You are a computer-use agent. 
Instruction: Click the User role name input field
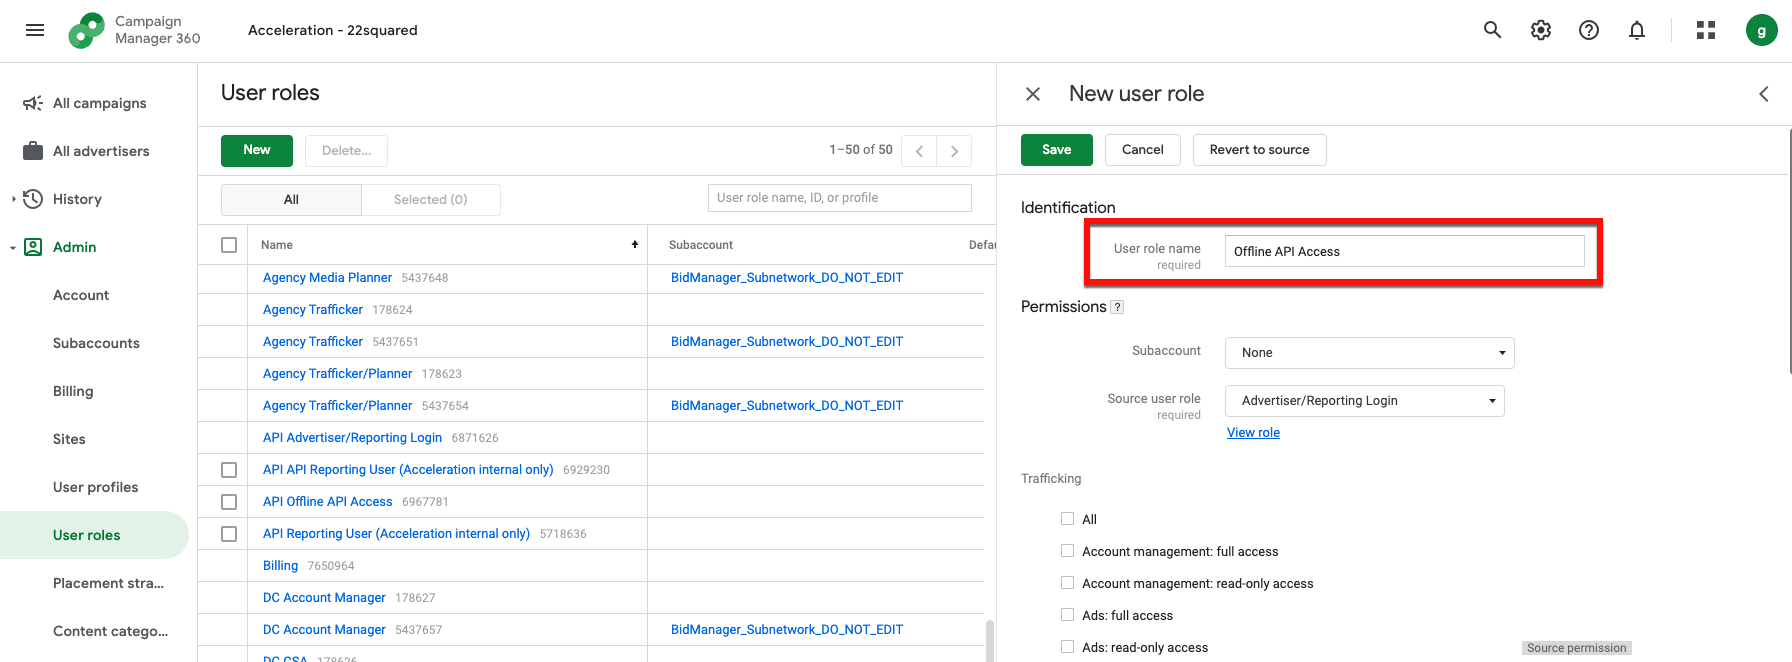(x=1405, y=251)
